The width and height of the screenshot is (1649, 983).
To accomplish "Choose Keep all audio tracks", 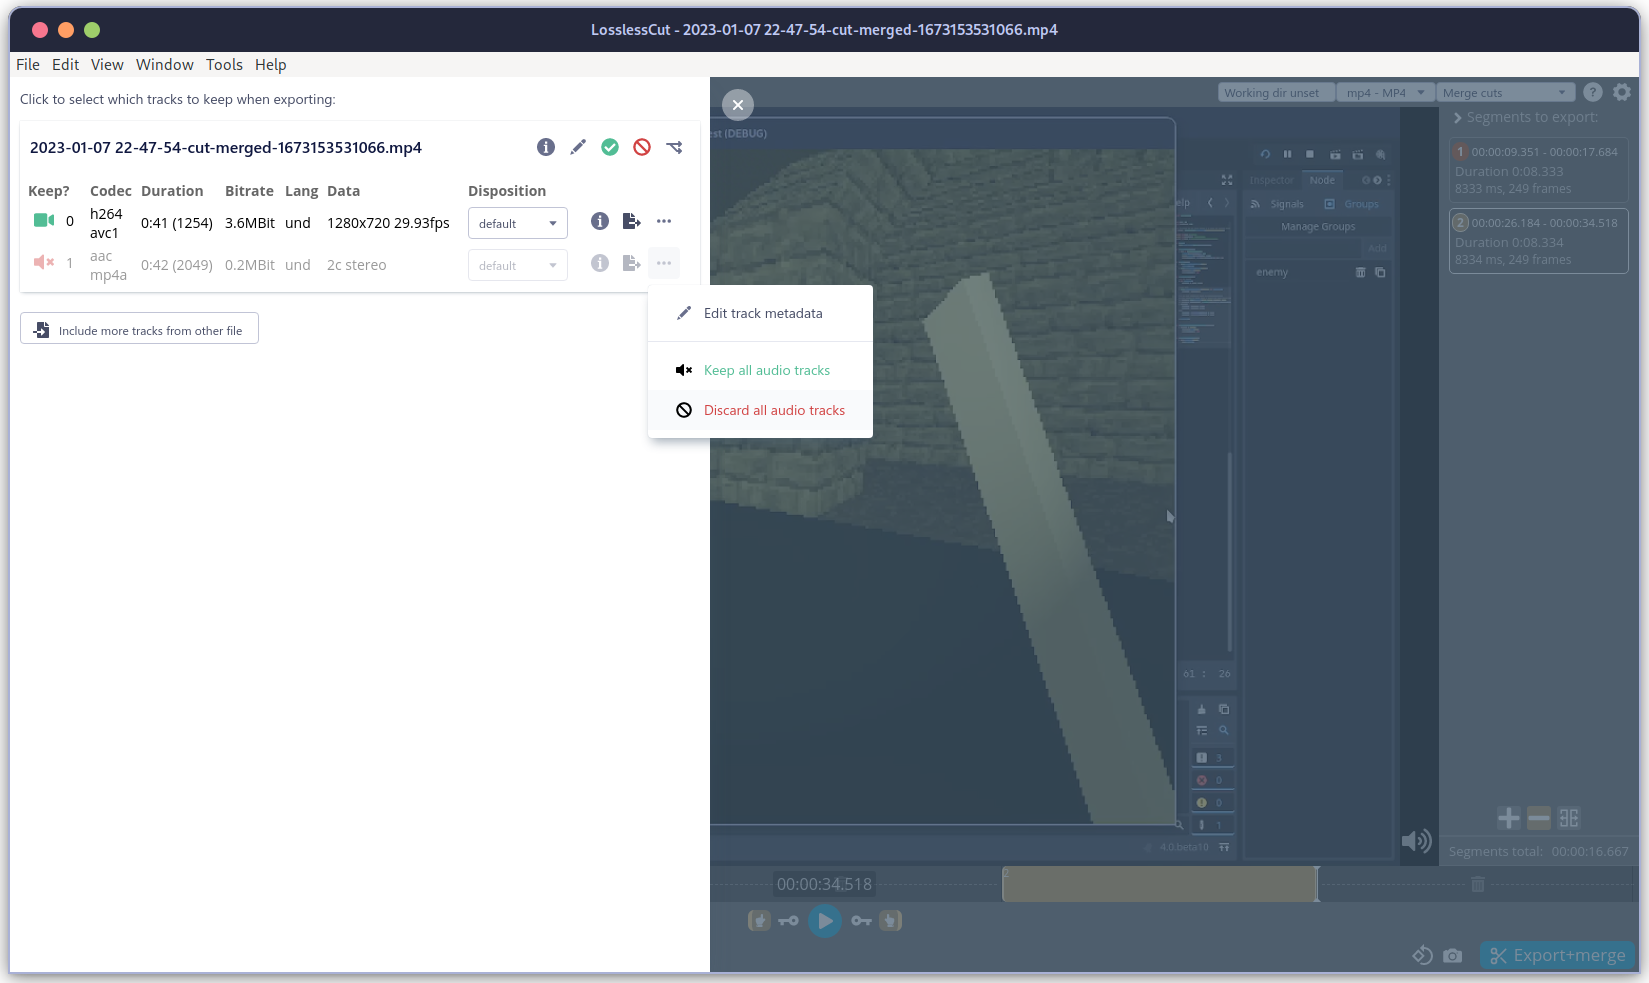I will [766, 370].
